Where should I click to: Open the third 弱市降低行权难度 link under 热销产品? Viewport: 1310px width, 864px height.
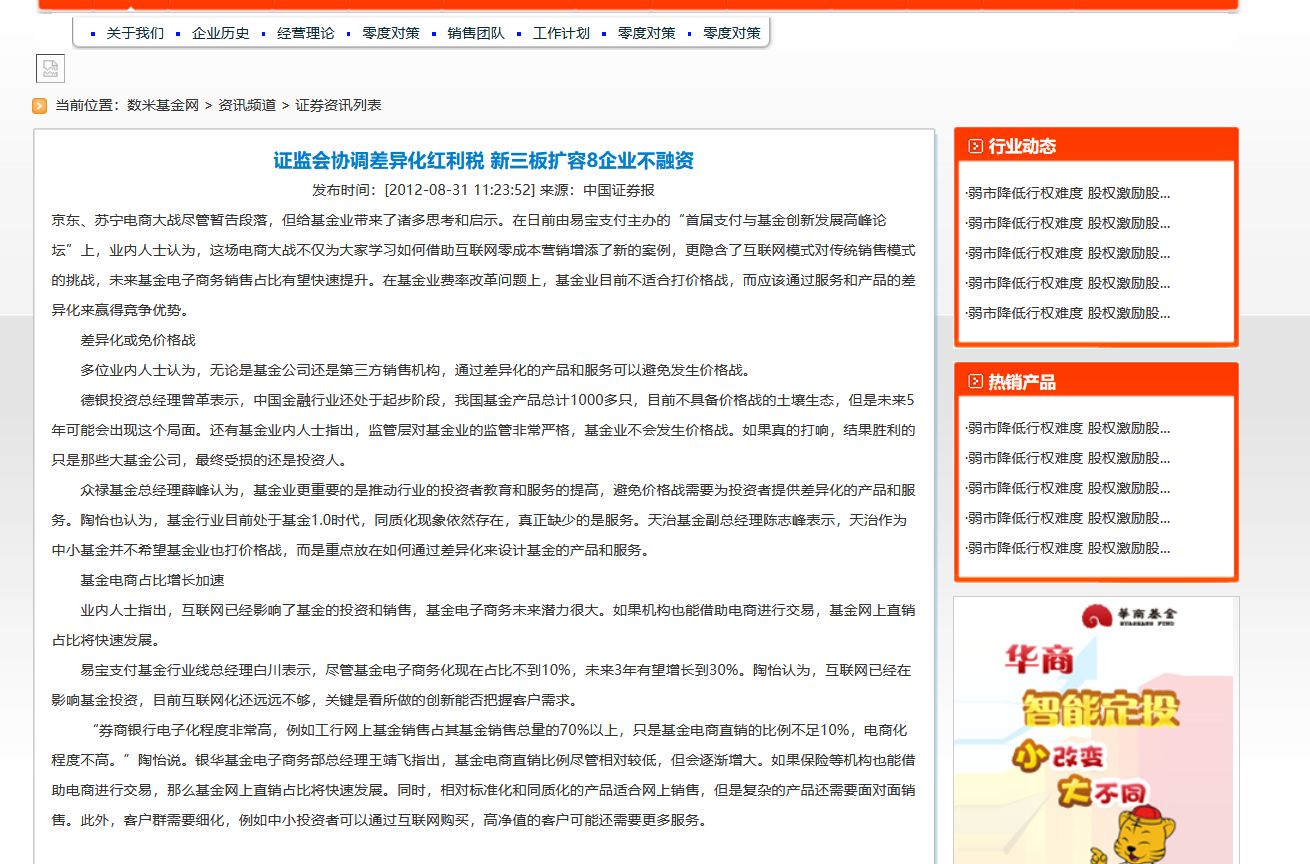coord(1067,488)
